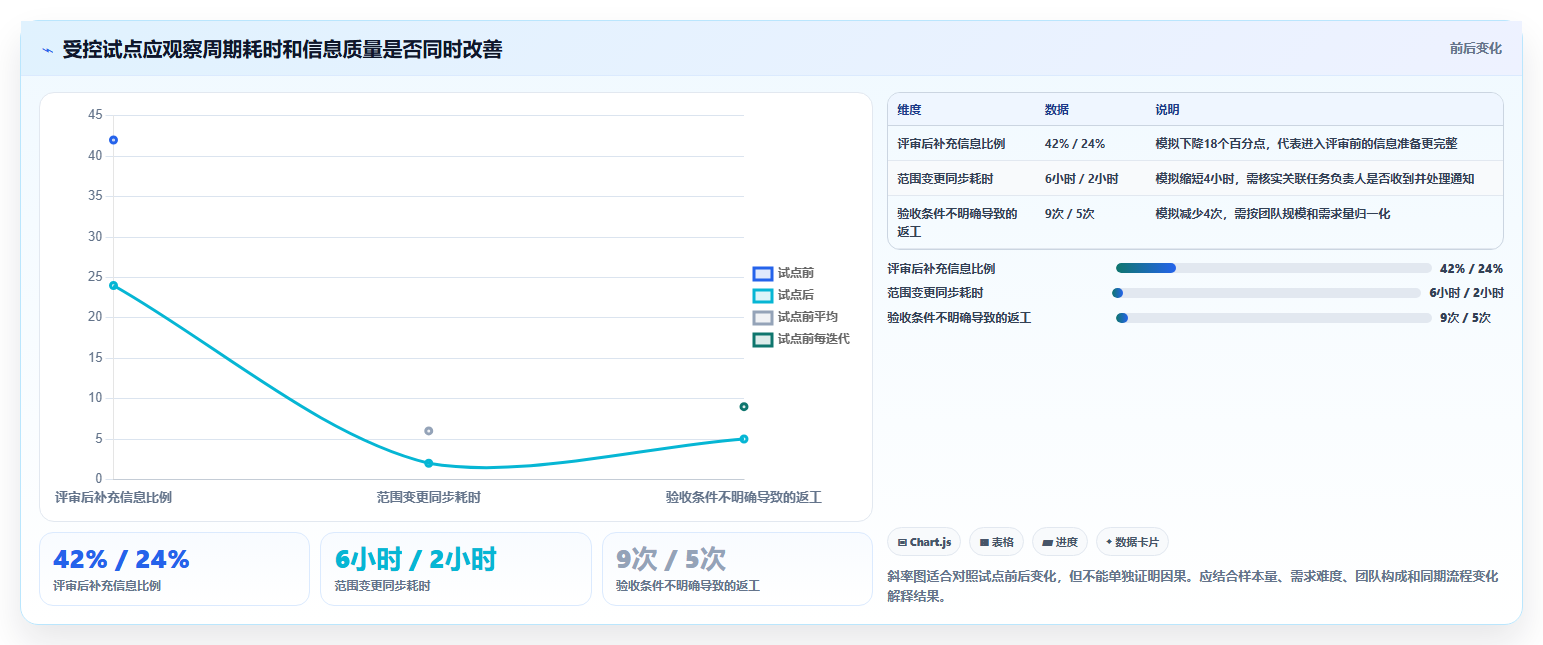Click the 验收条件不明确导致的返工 progress bar
This screenshot has width=1543, height=645.
[x=1274, y=318]
